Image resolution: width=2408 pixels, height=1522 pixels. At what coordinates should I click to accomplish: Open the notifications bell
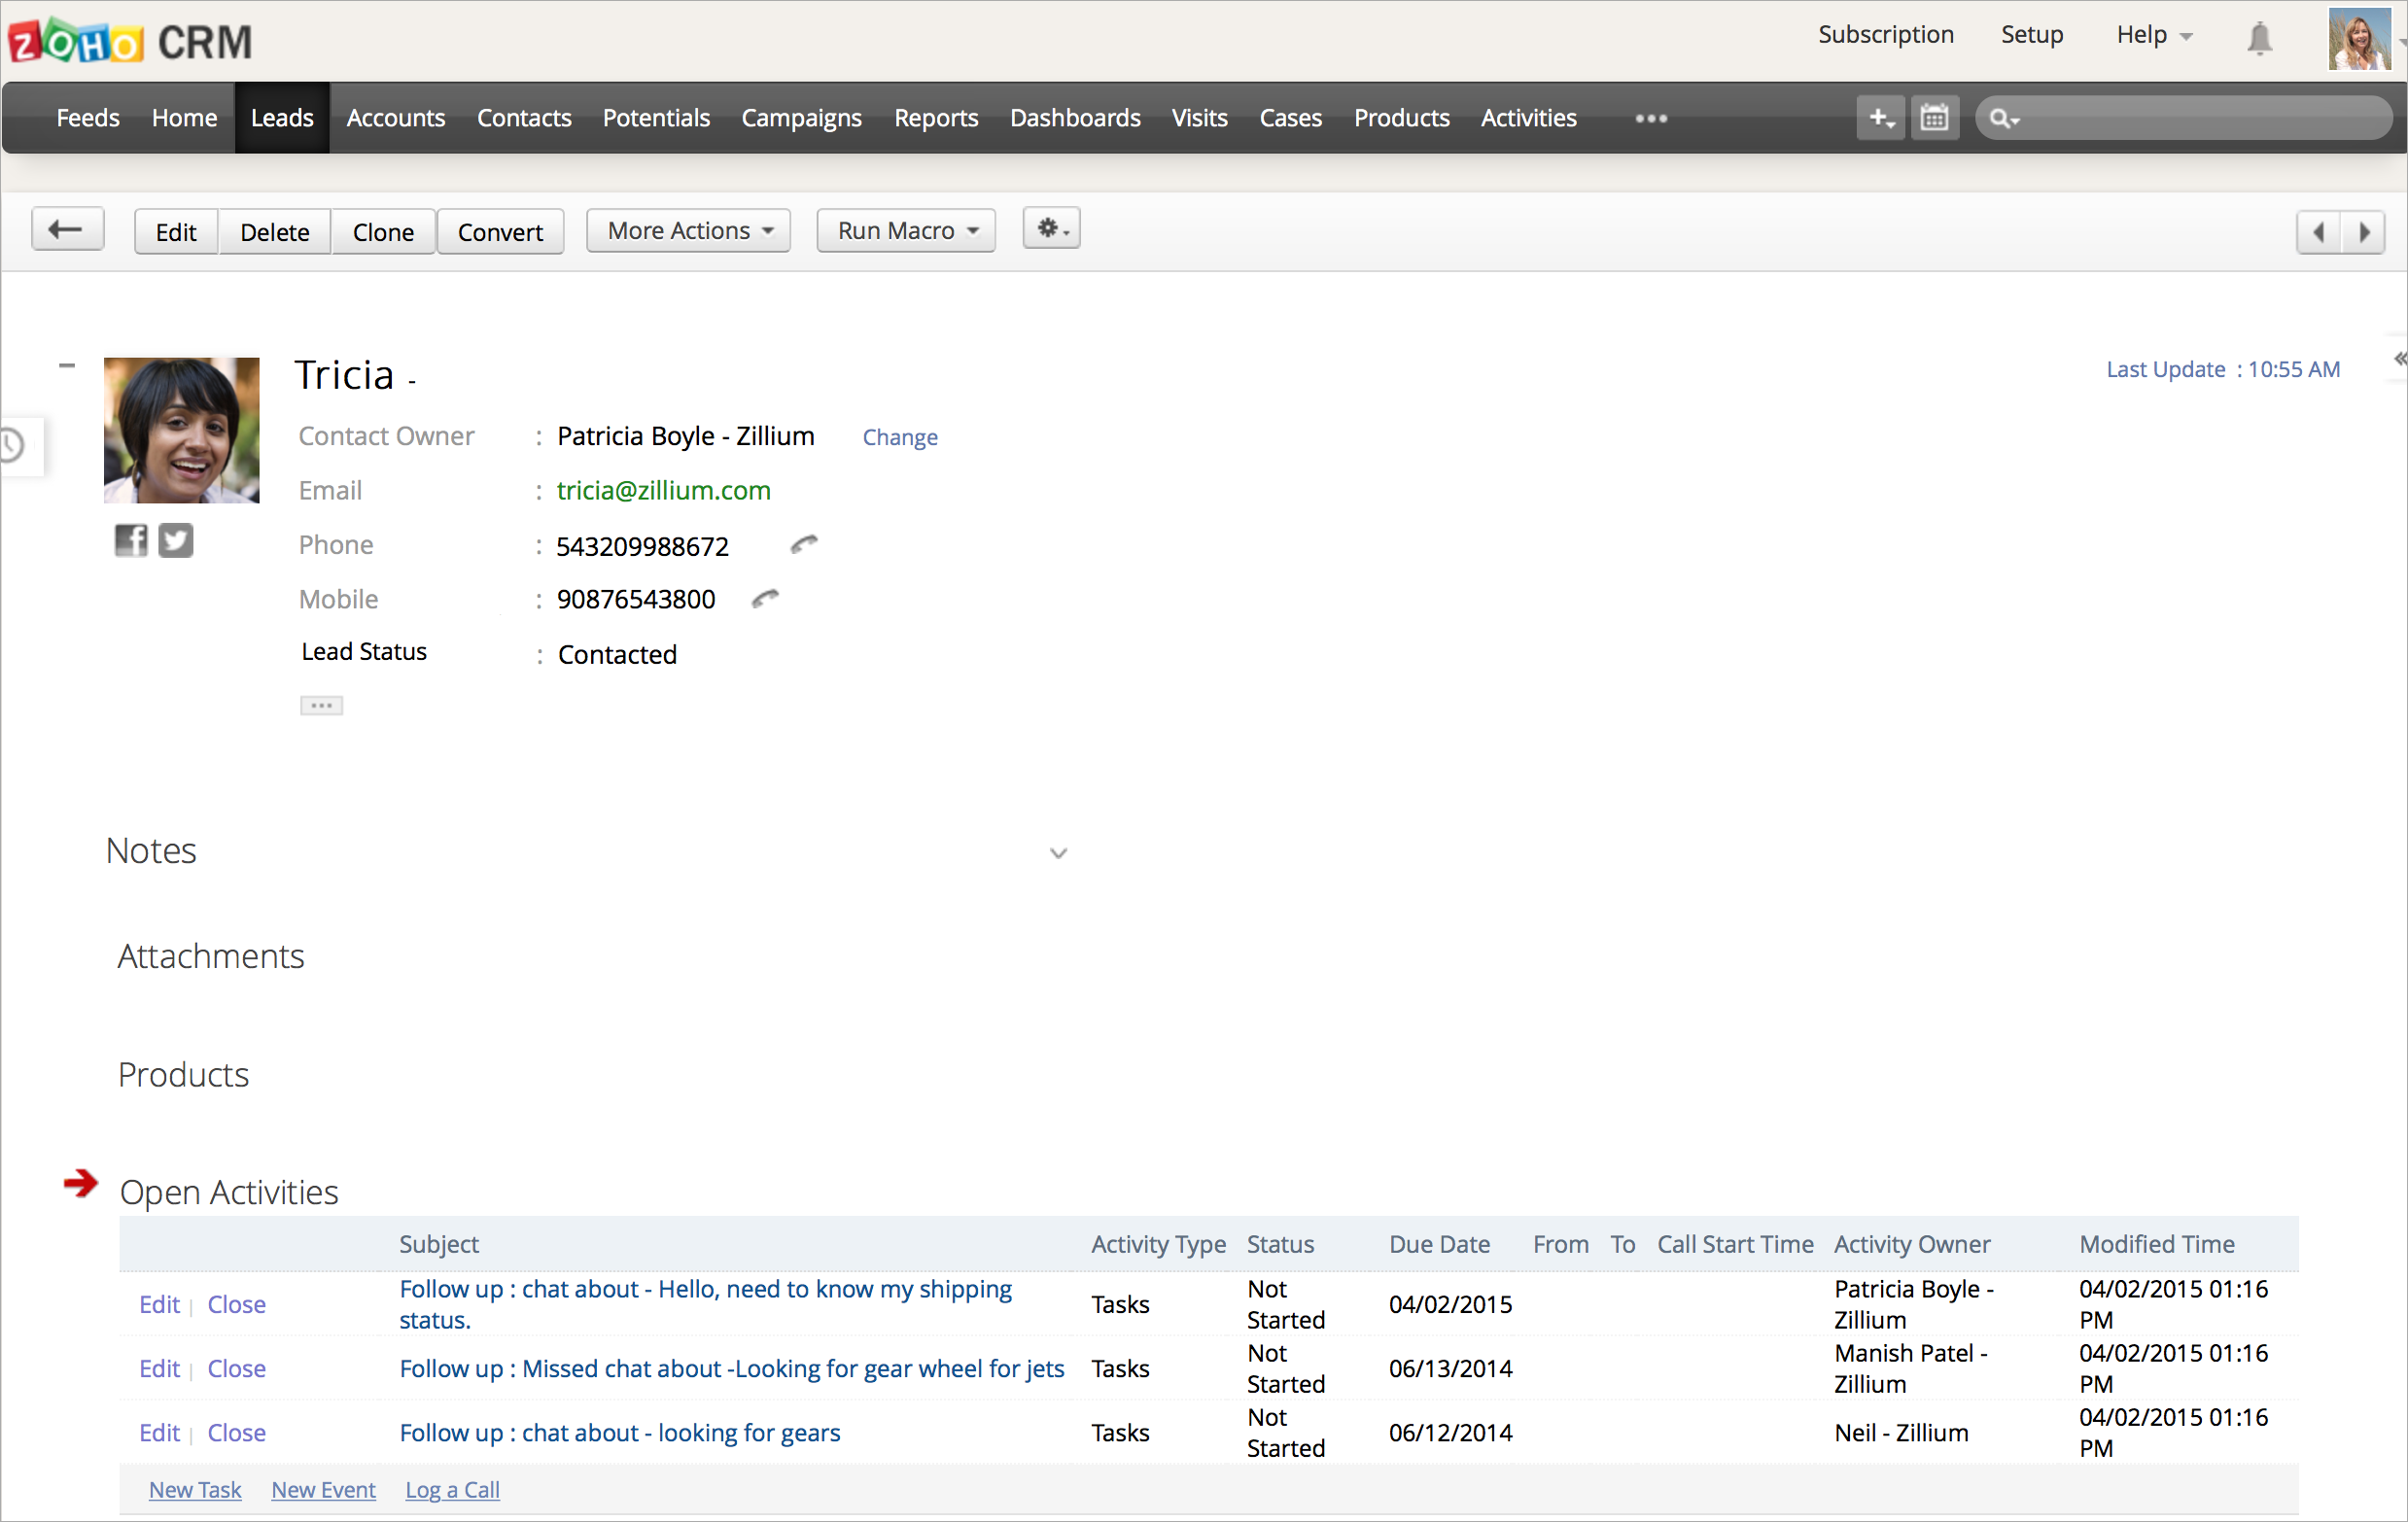click(2259, 38)
